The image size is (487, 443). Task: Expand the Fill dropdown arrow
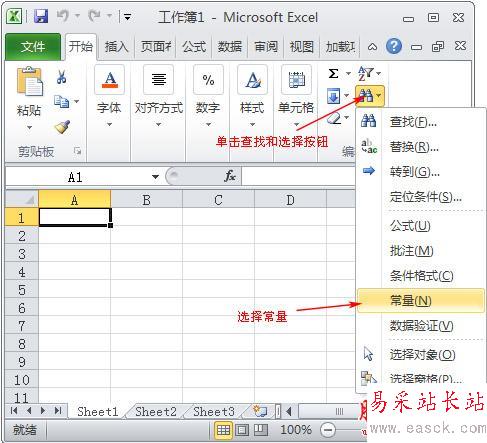(347, 96)
